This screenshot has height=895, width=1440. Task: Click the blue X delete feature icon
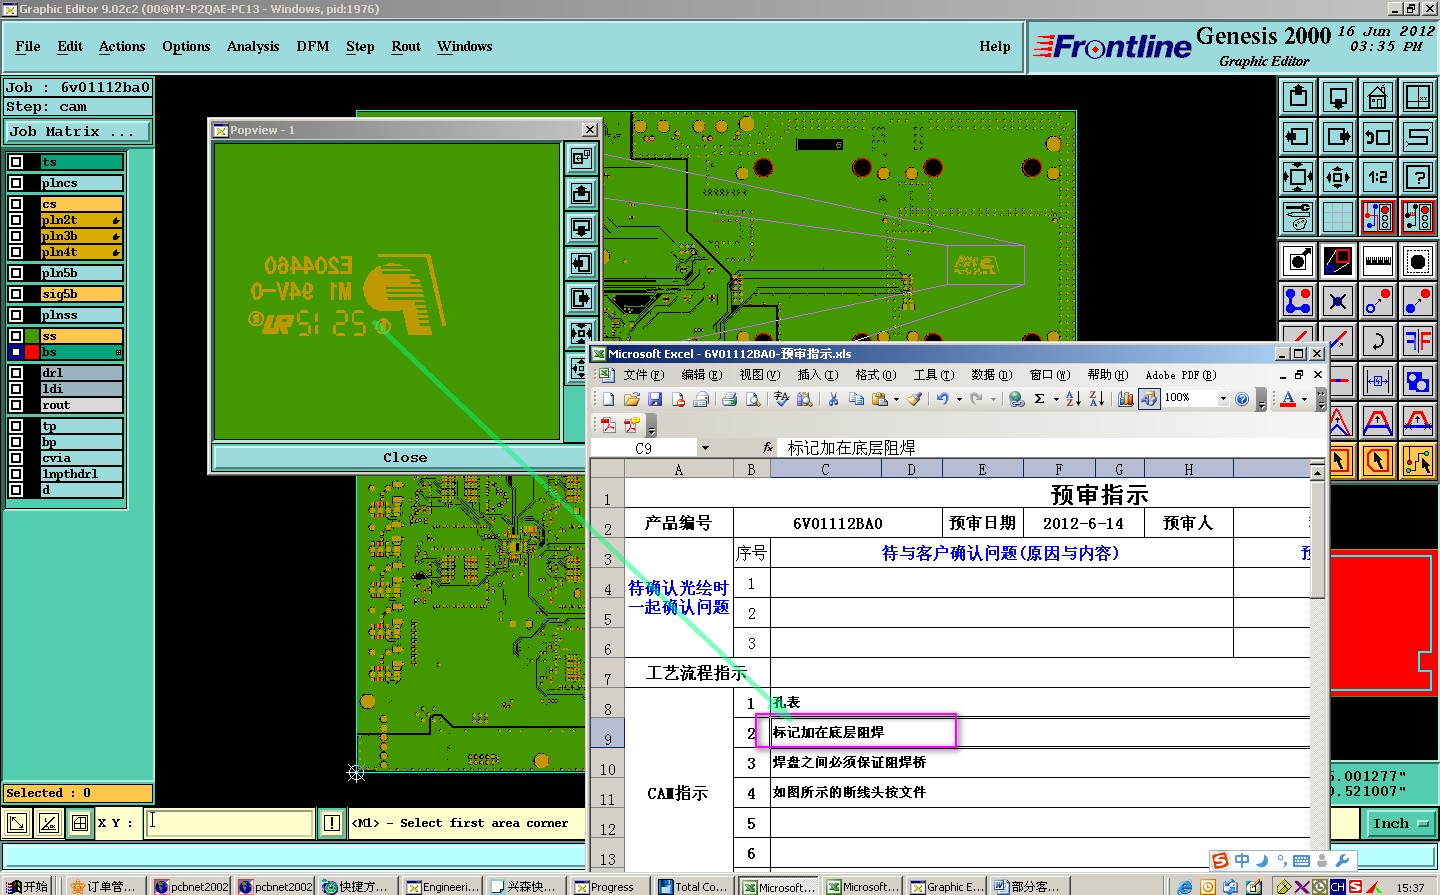(x=1338, y=301)
